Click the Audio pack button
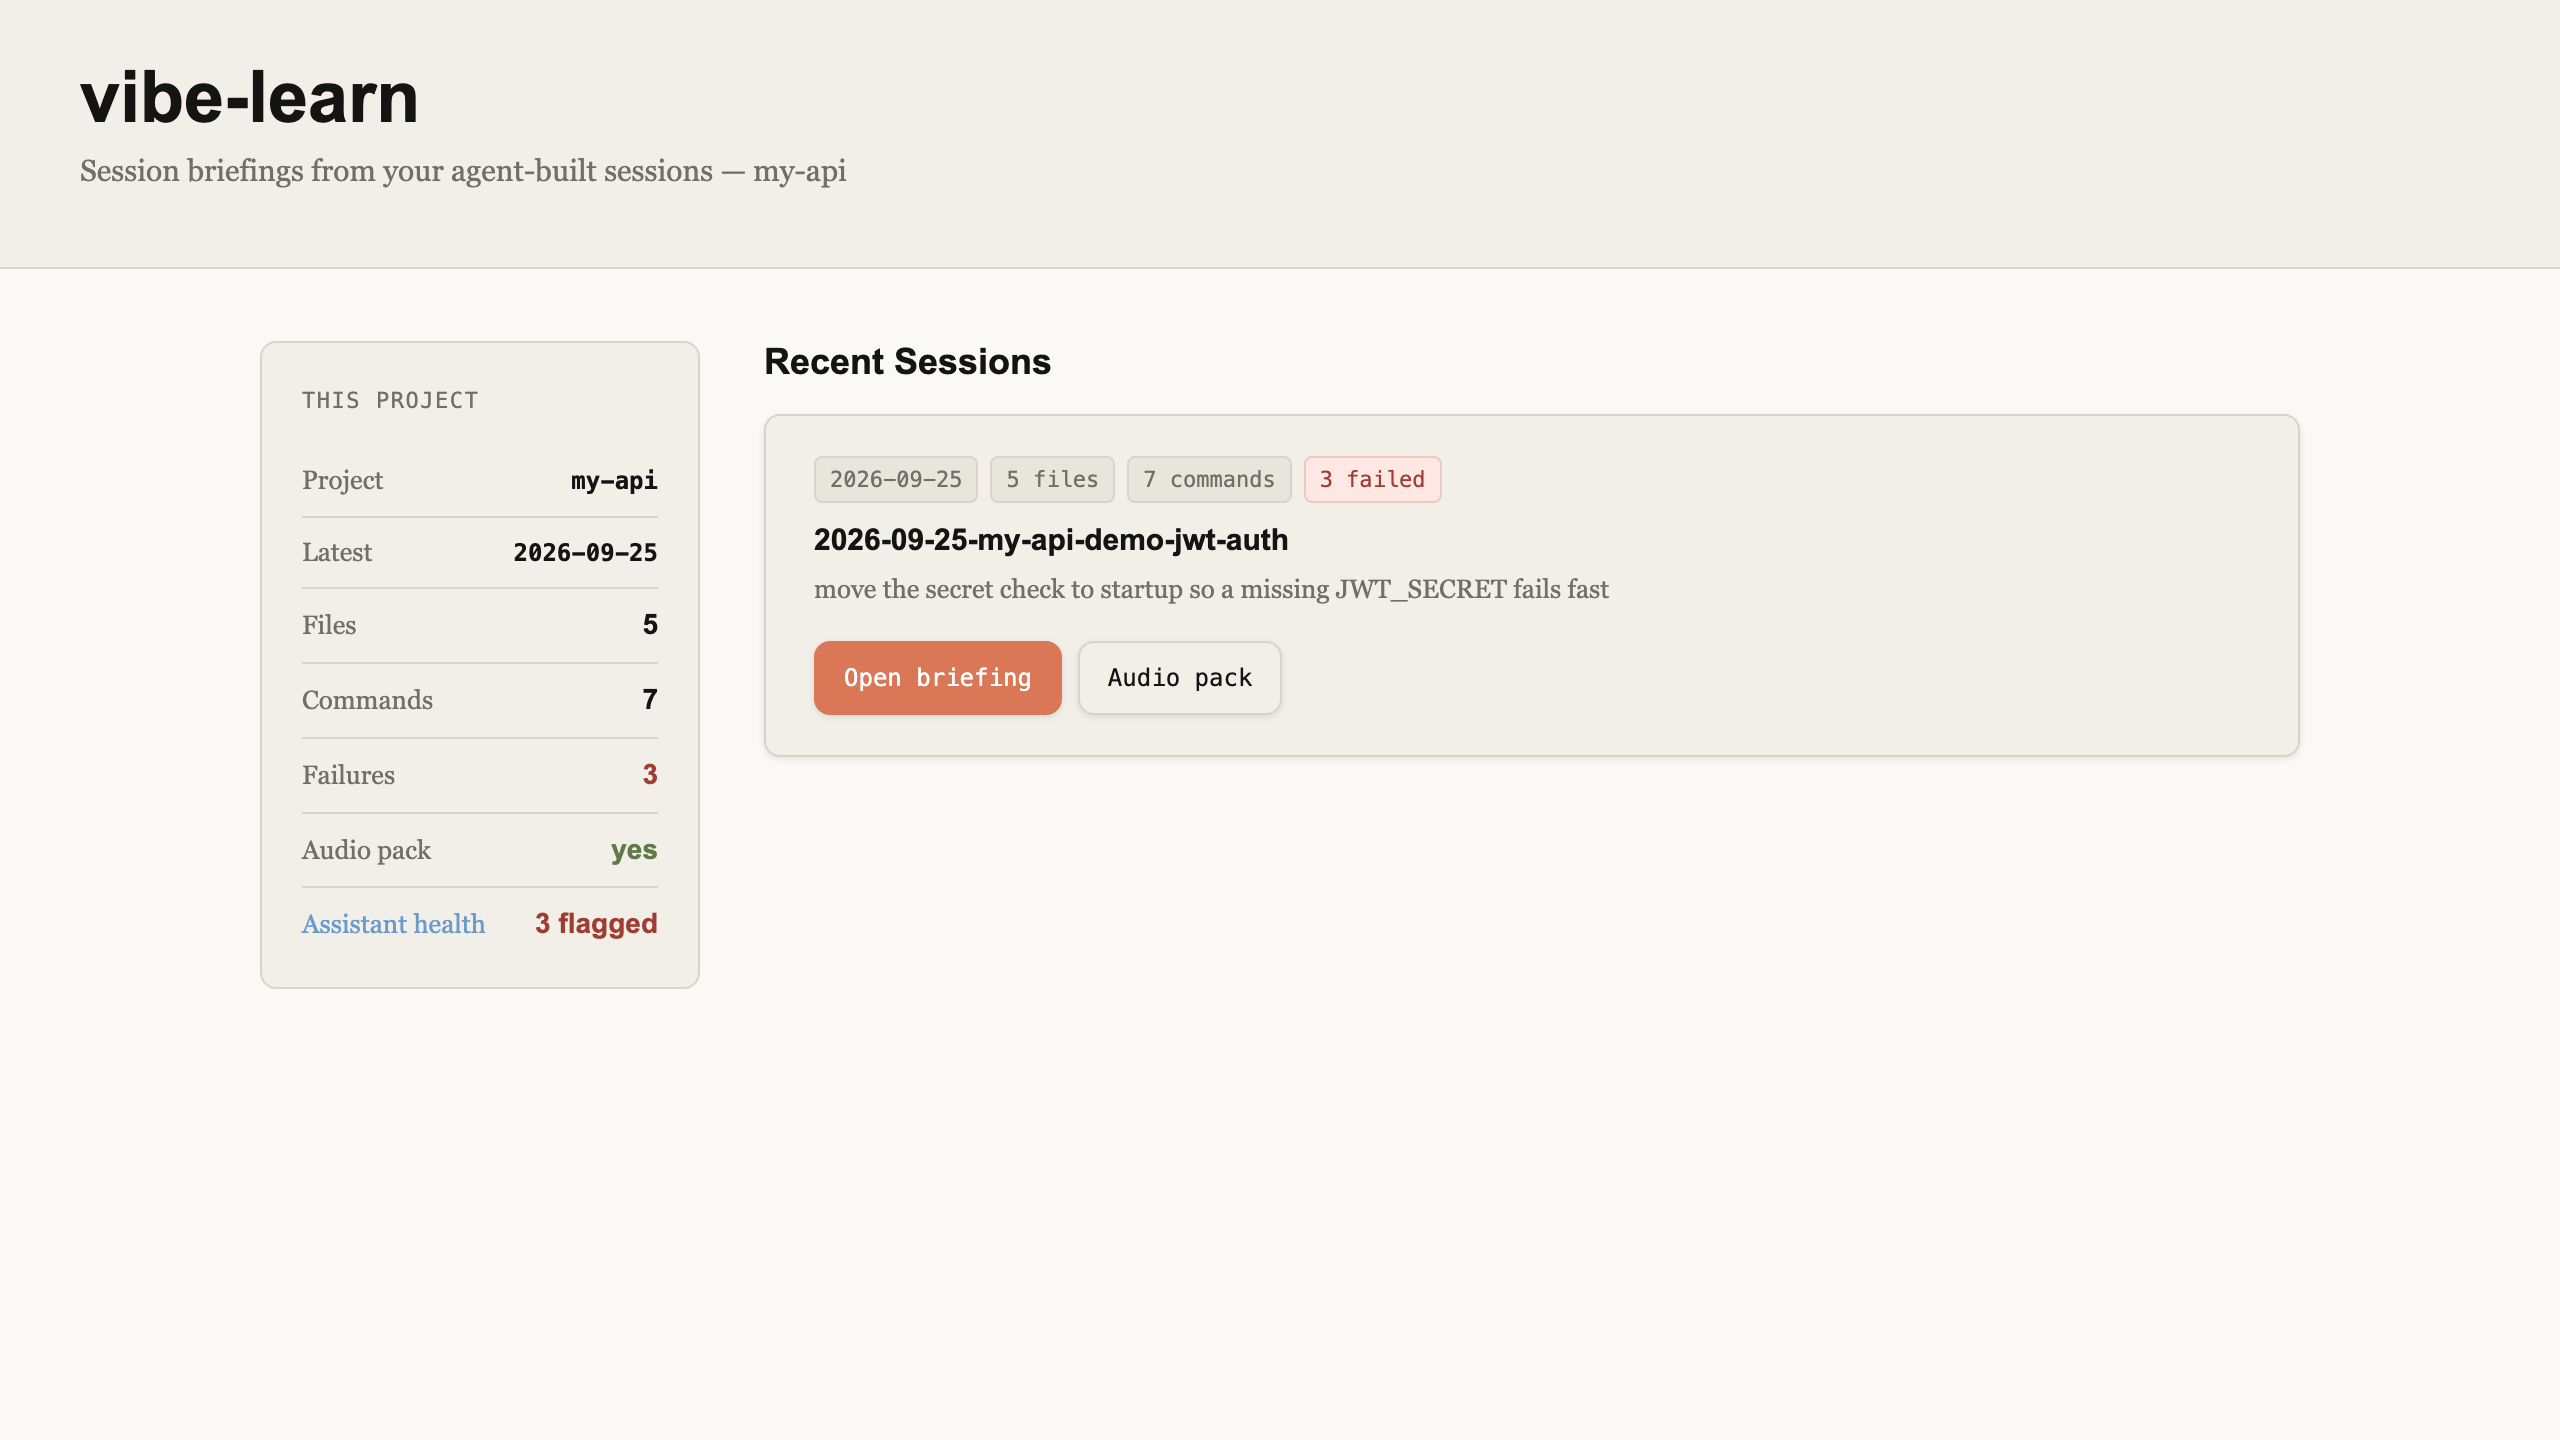Viewport: 2560px width, 1440px height. coord(1179,678)
